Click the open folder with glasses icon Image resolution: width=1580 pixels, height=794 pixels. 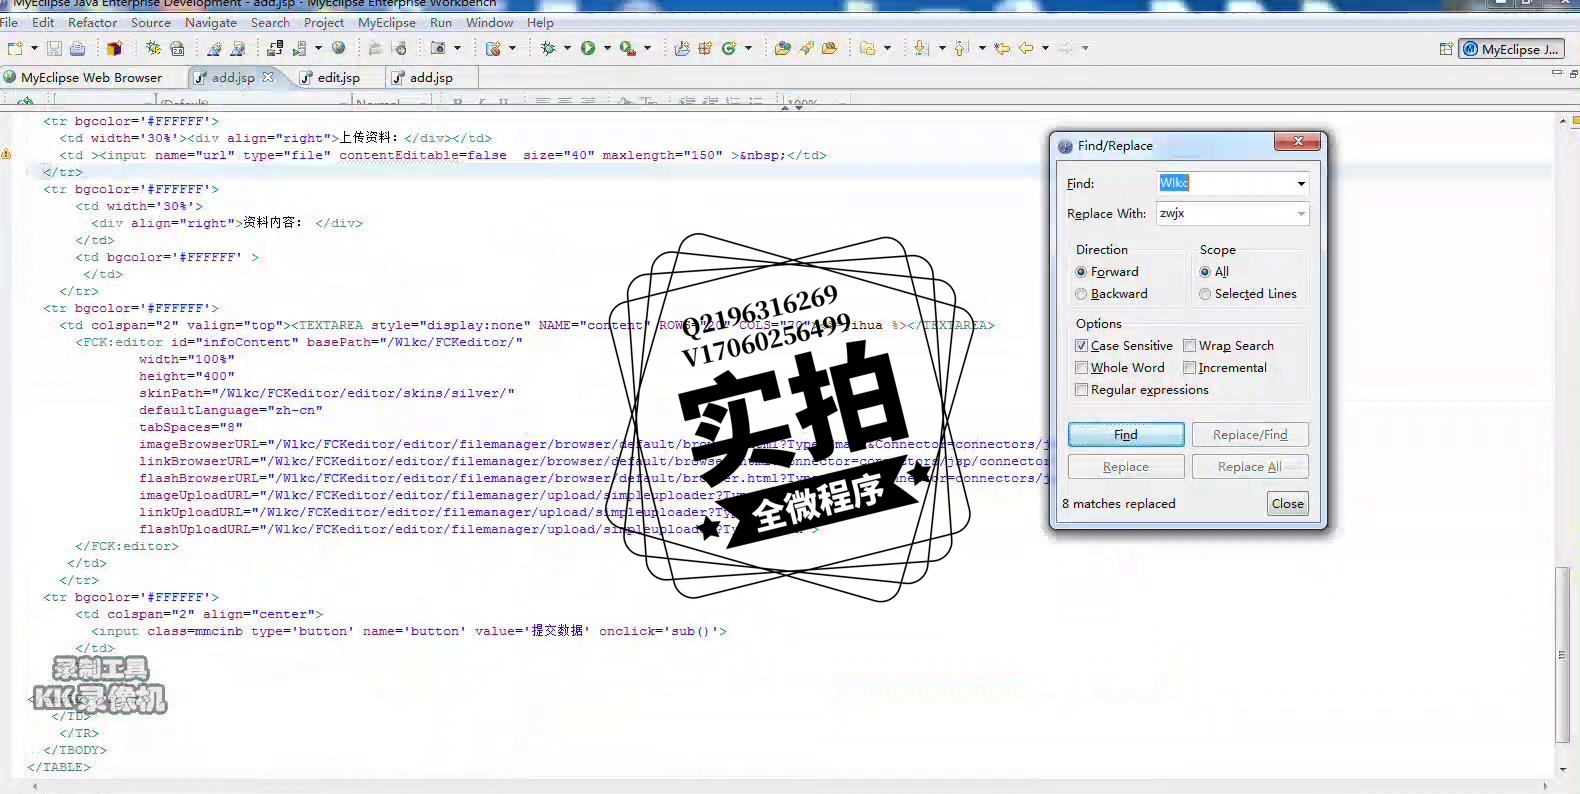click(829, 48)
